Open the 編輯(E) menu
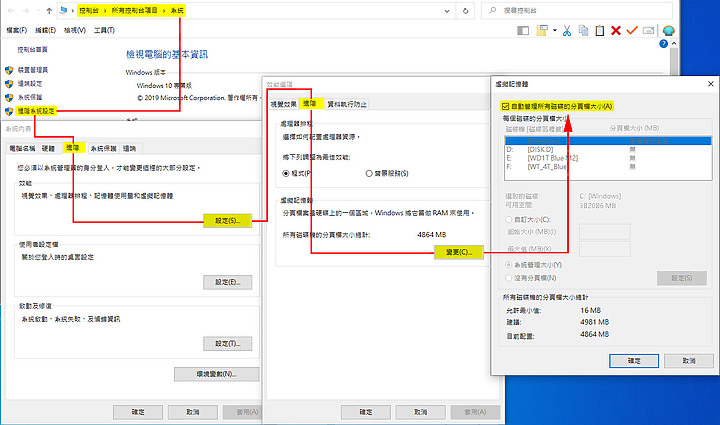This screenshot has height=425, width=720. coord(45,30)
